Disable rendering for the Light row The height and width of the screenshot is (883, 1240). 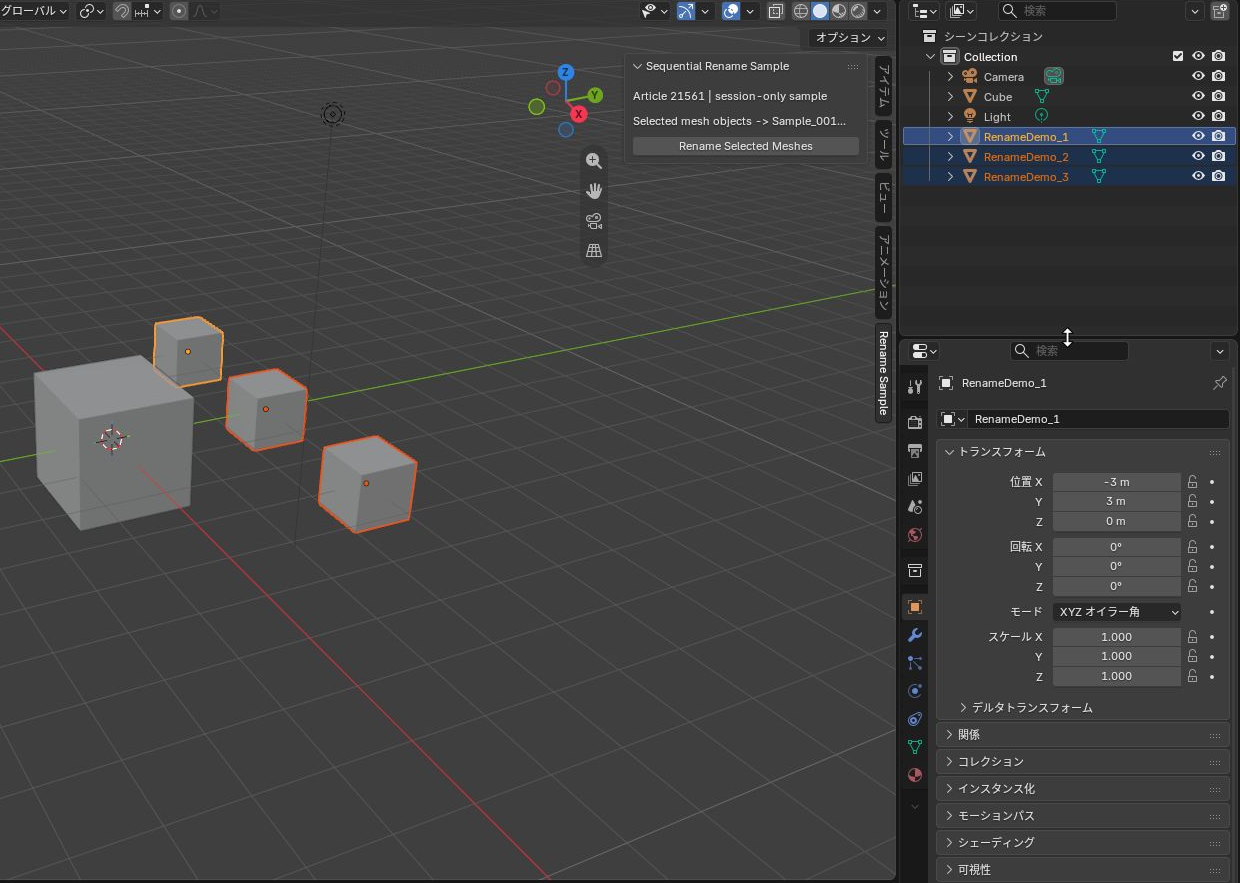click(1218, 117)
